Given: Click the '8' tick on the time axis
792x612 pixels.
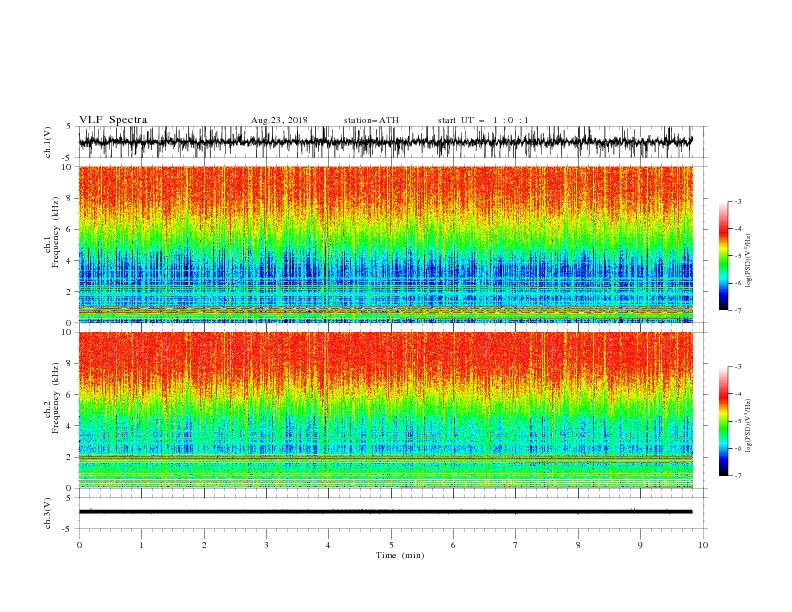Looking at the screenshot, I should tap(578, 545).
